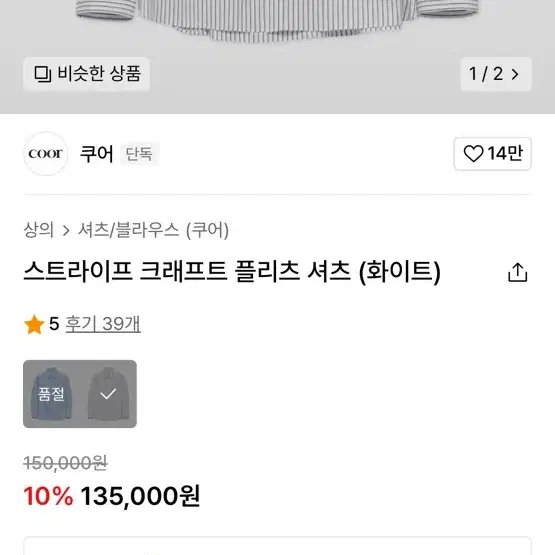Viewport: 555px width, 555px height.
Task: Open 셔츠/블라우스 (쿠어) category breadcrumb
Action: (153, 230)
